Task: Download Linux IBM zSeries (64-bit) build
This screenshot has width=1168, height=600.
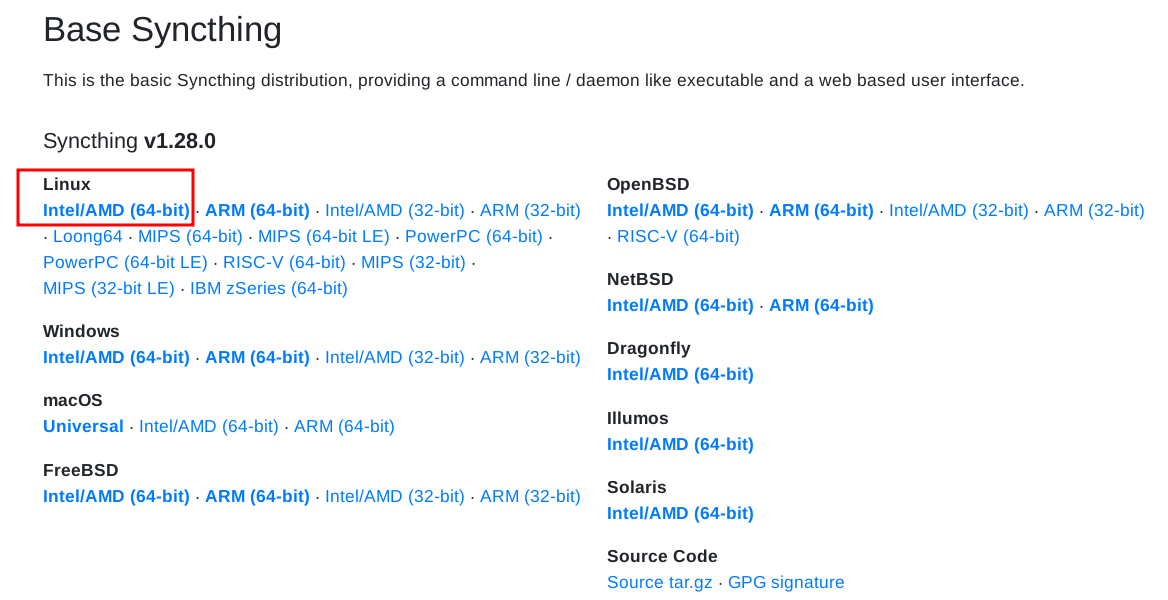Action: [269, 288]
